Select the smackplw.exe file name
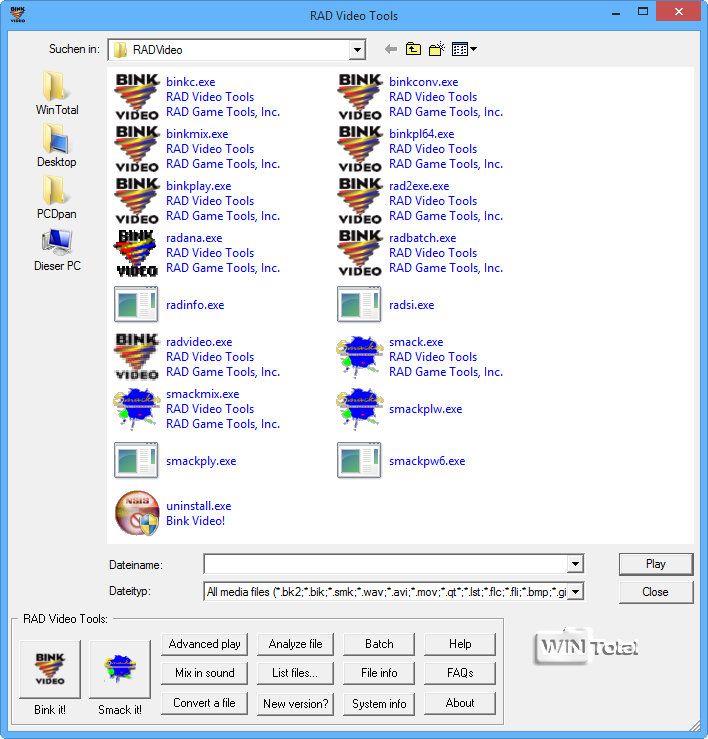Image resolution: width=708 pixels, height=739 pixels. [426, 409]
